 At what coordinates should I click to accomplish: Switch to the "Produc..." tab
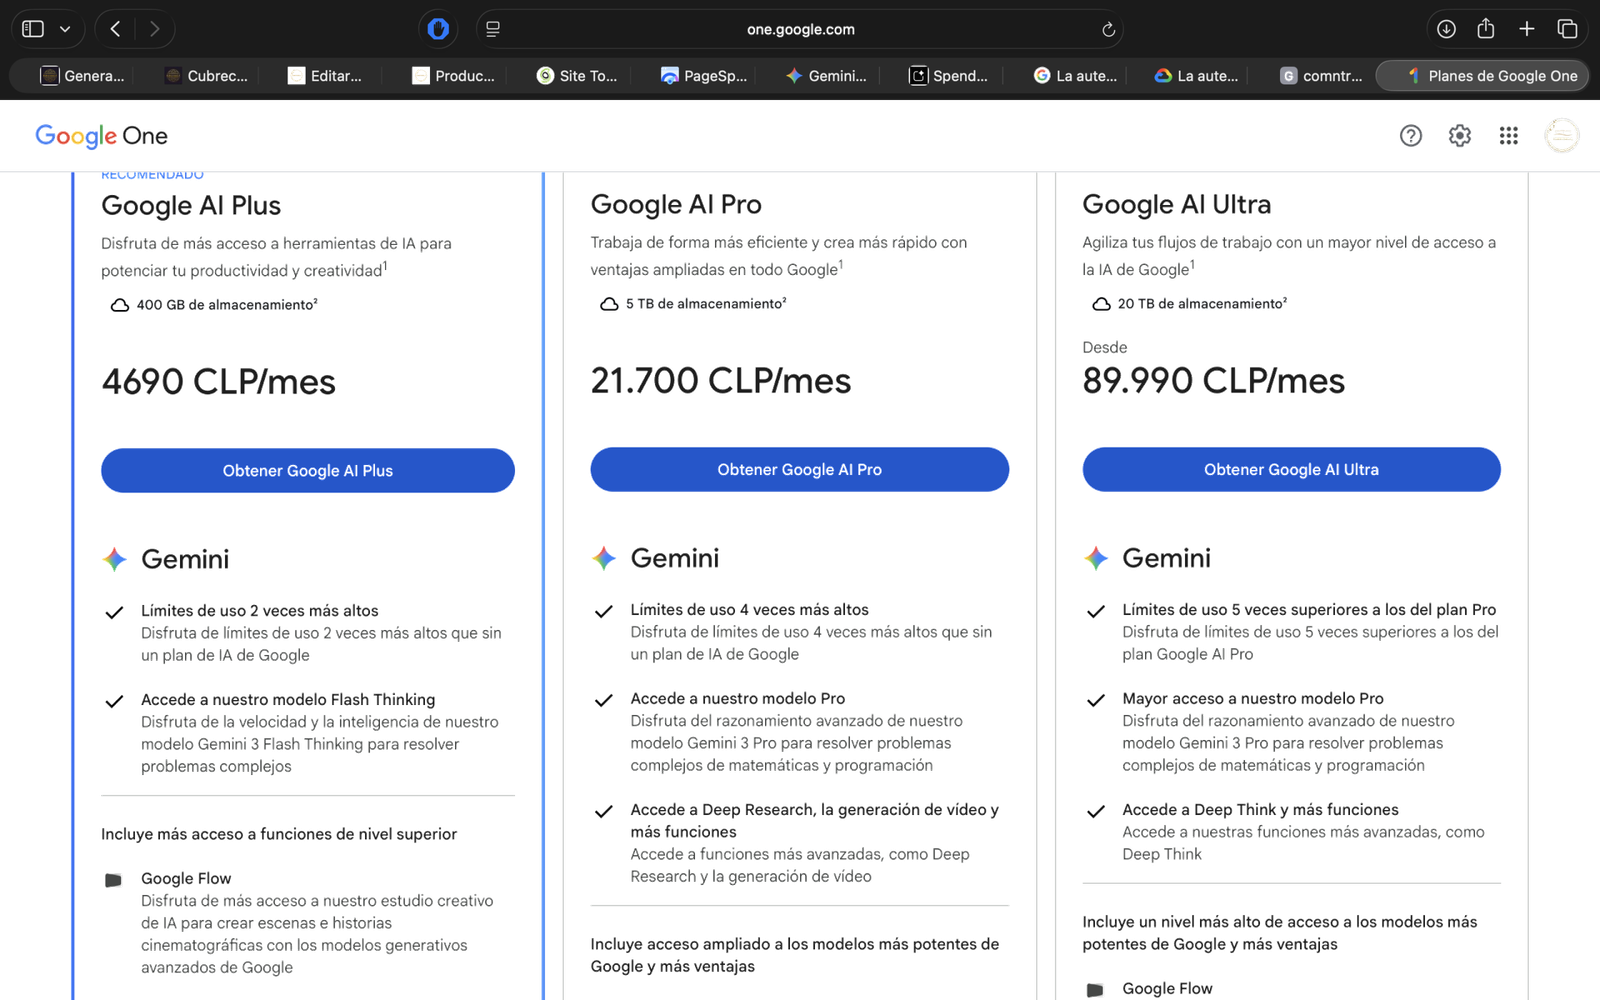[453, 75]
